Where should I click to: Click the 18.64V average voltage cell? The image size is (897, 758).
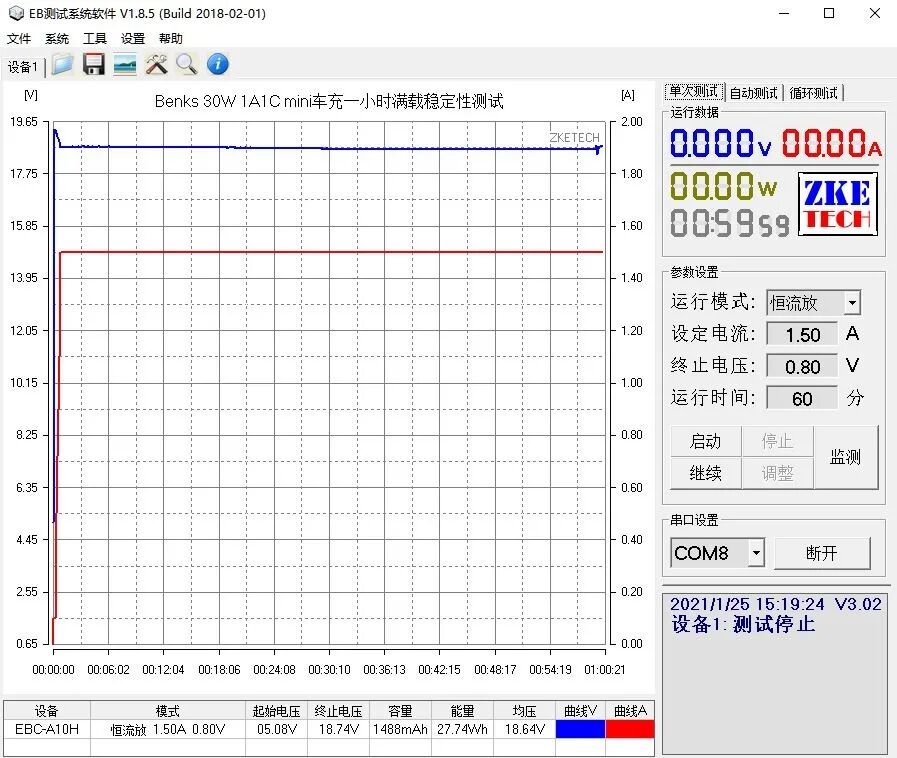click(525, 729)
